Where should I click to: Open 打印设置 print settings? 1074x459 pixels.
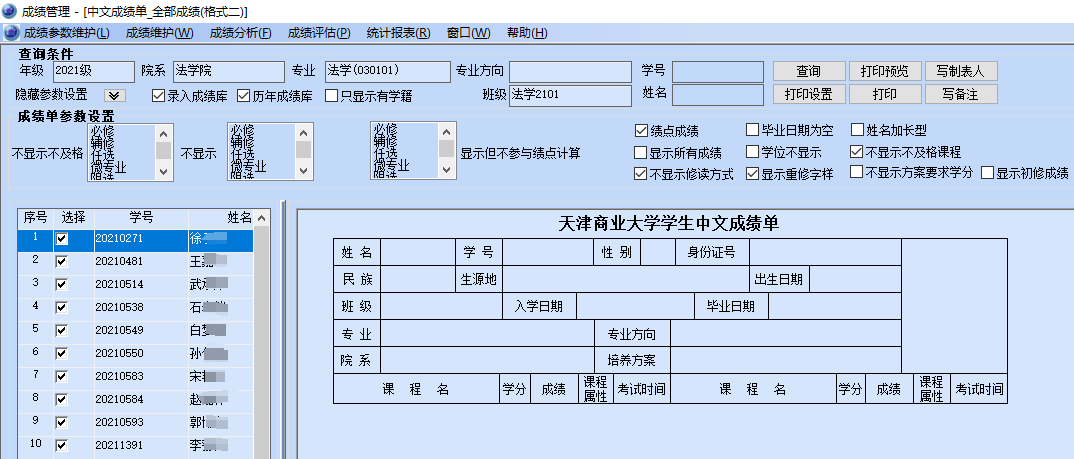[x=808, y=94]
